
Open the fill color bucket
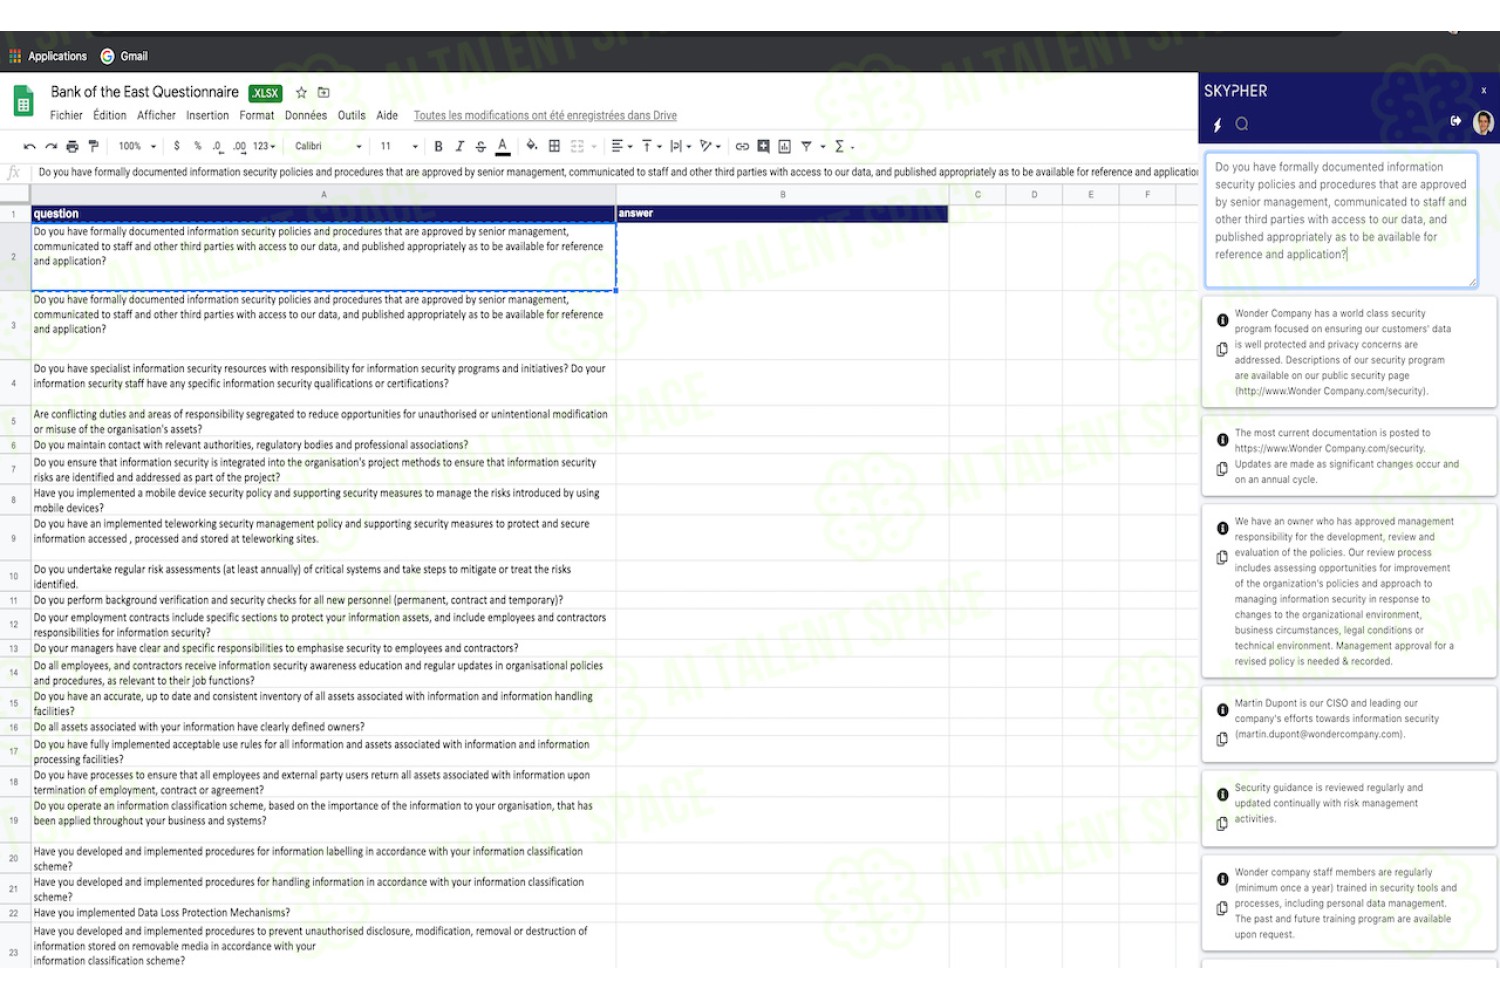532,146
